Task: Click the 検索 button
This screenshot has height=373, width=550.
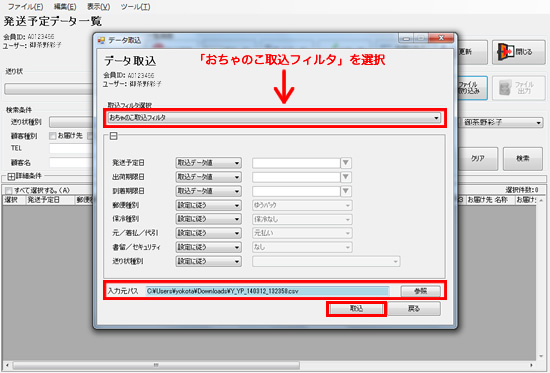Action: (x=523, y=159)
